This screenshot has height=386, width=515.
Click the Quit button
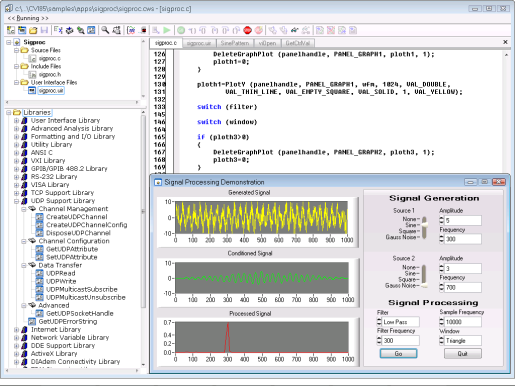(x=463, y=354)
